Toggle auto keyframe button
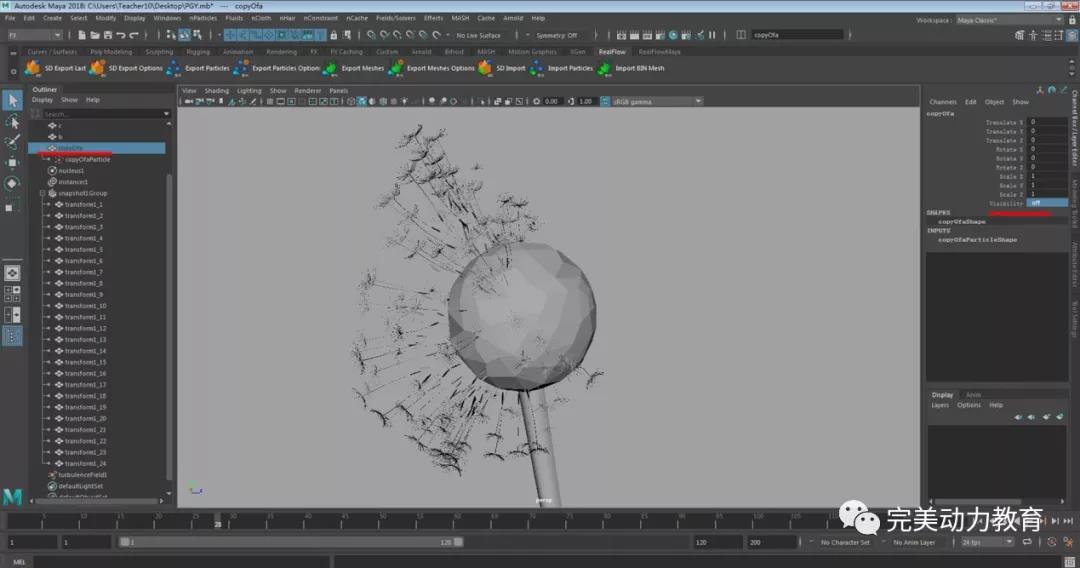This screenshot has width=1080, height=568. (x=1050, y=542)
